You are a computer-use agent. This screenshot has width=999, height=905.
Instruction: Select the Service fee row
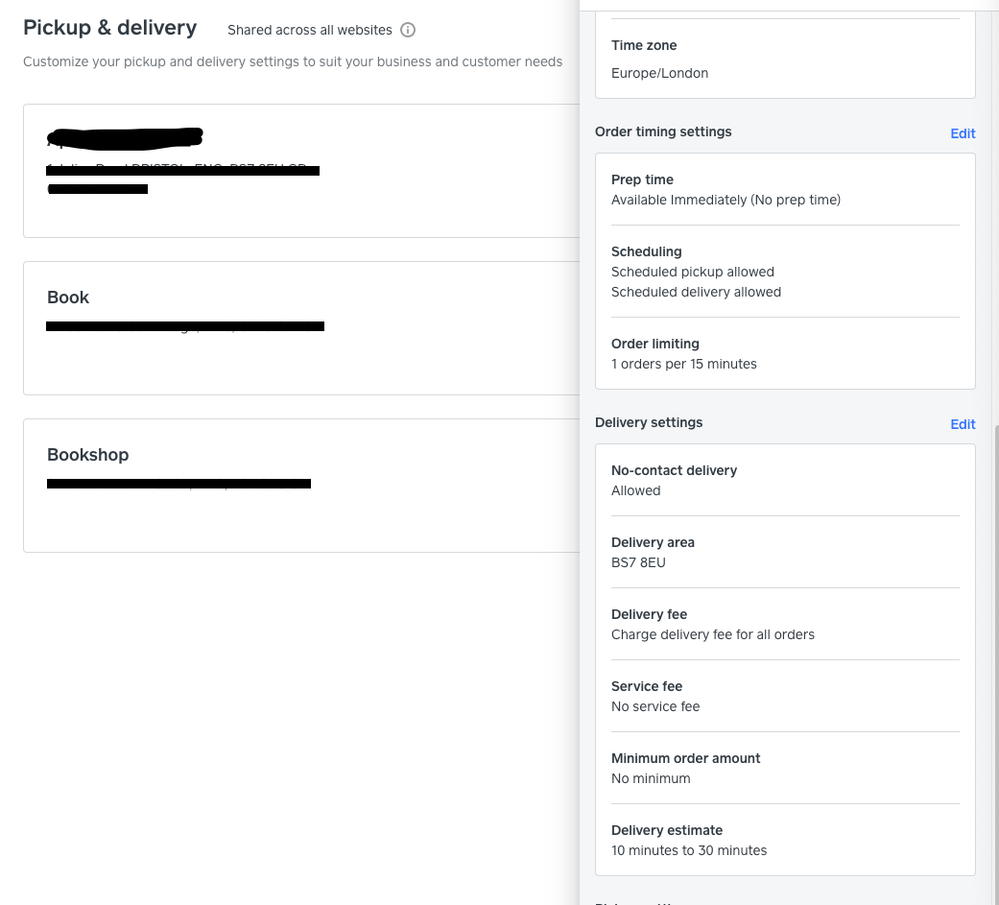click(784, 696)
